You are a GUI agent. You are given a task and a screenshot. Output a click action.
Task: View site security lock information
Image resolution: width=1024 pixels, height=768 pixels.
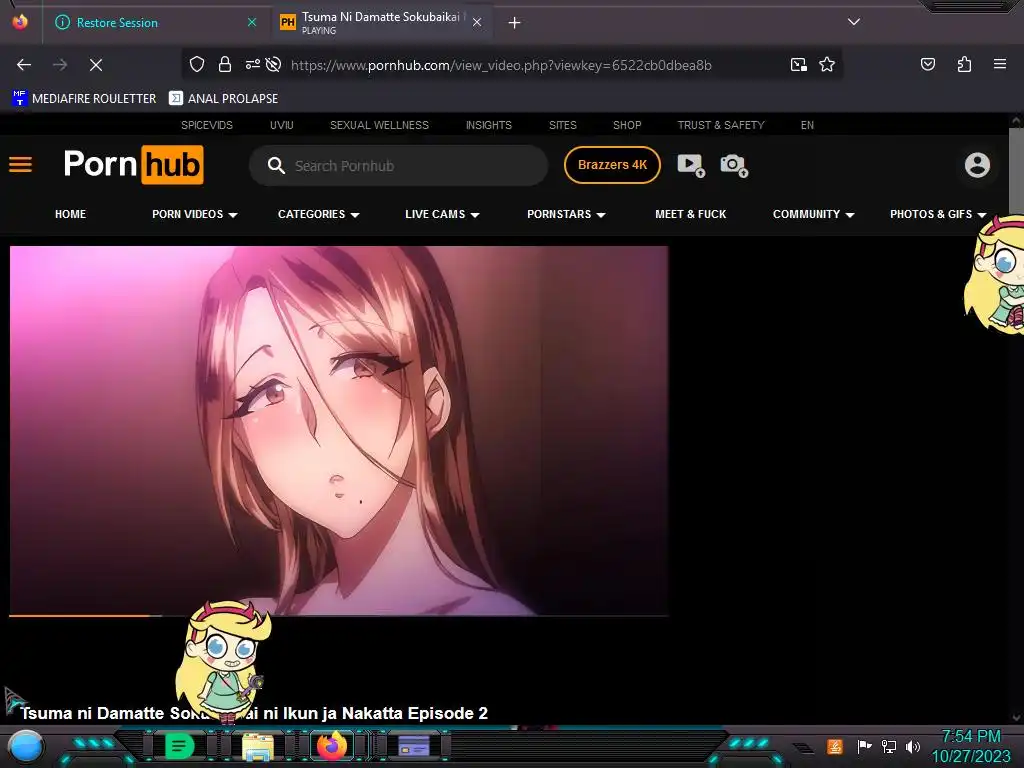point(225,65)
